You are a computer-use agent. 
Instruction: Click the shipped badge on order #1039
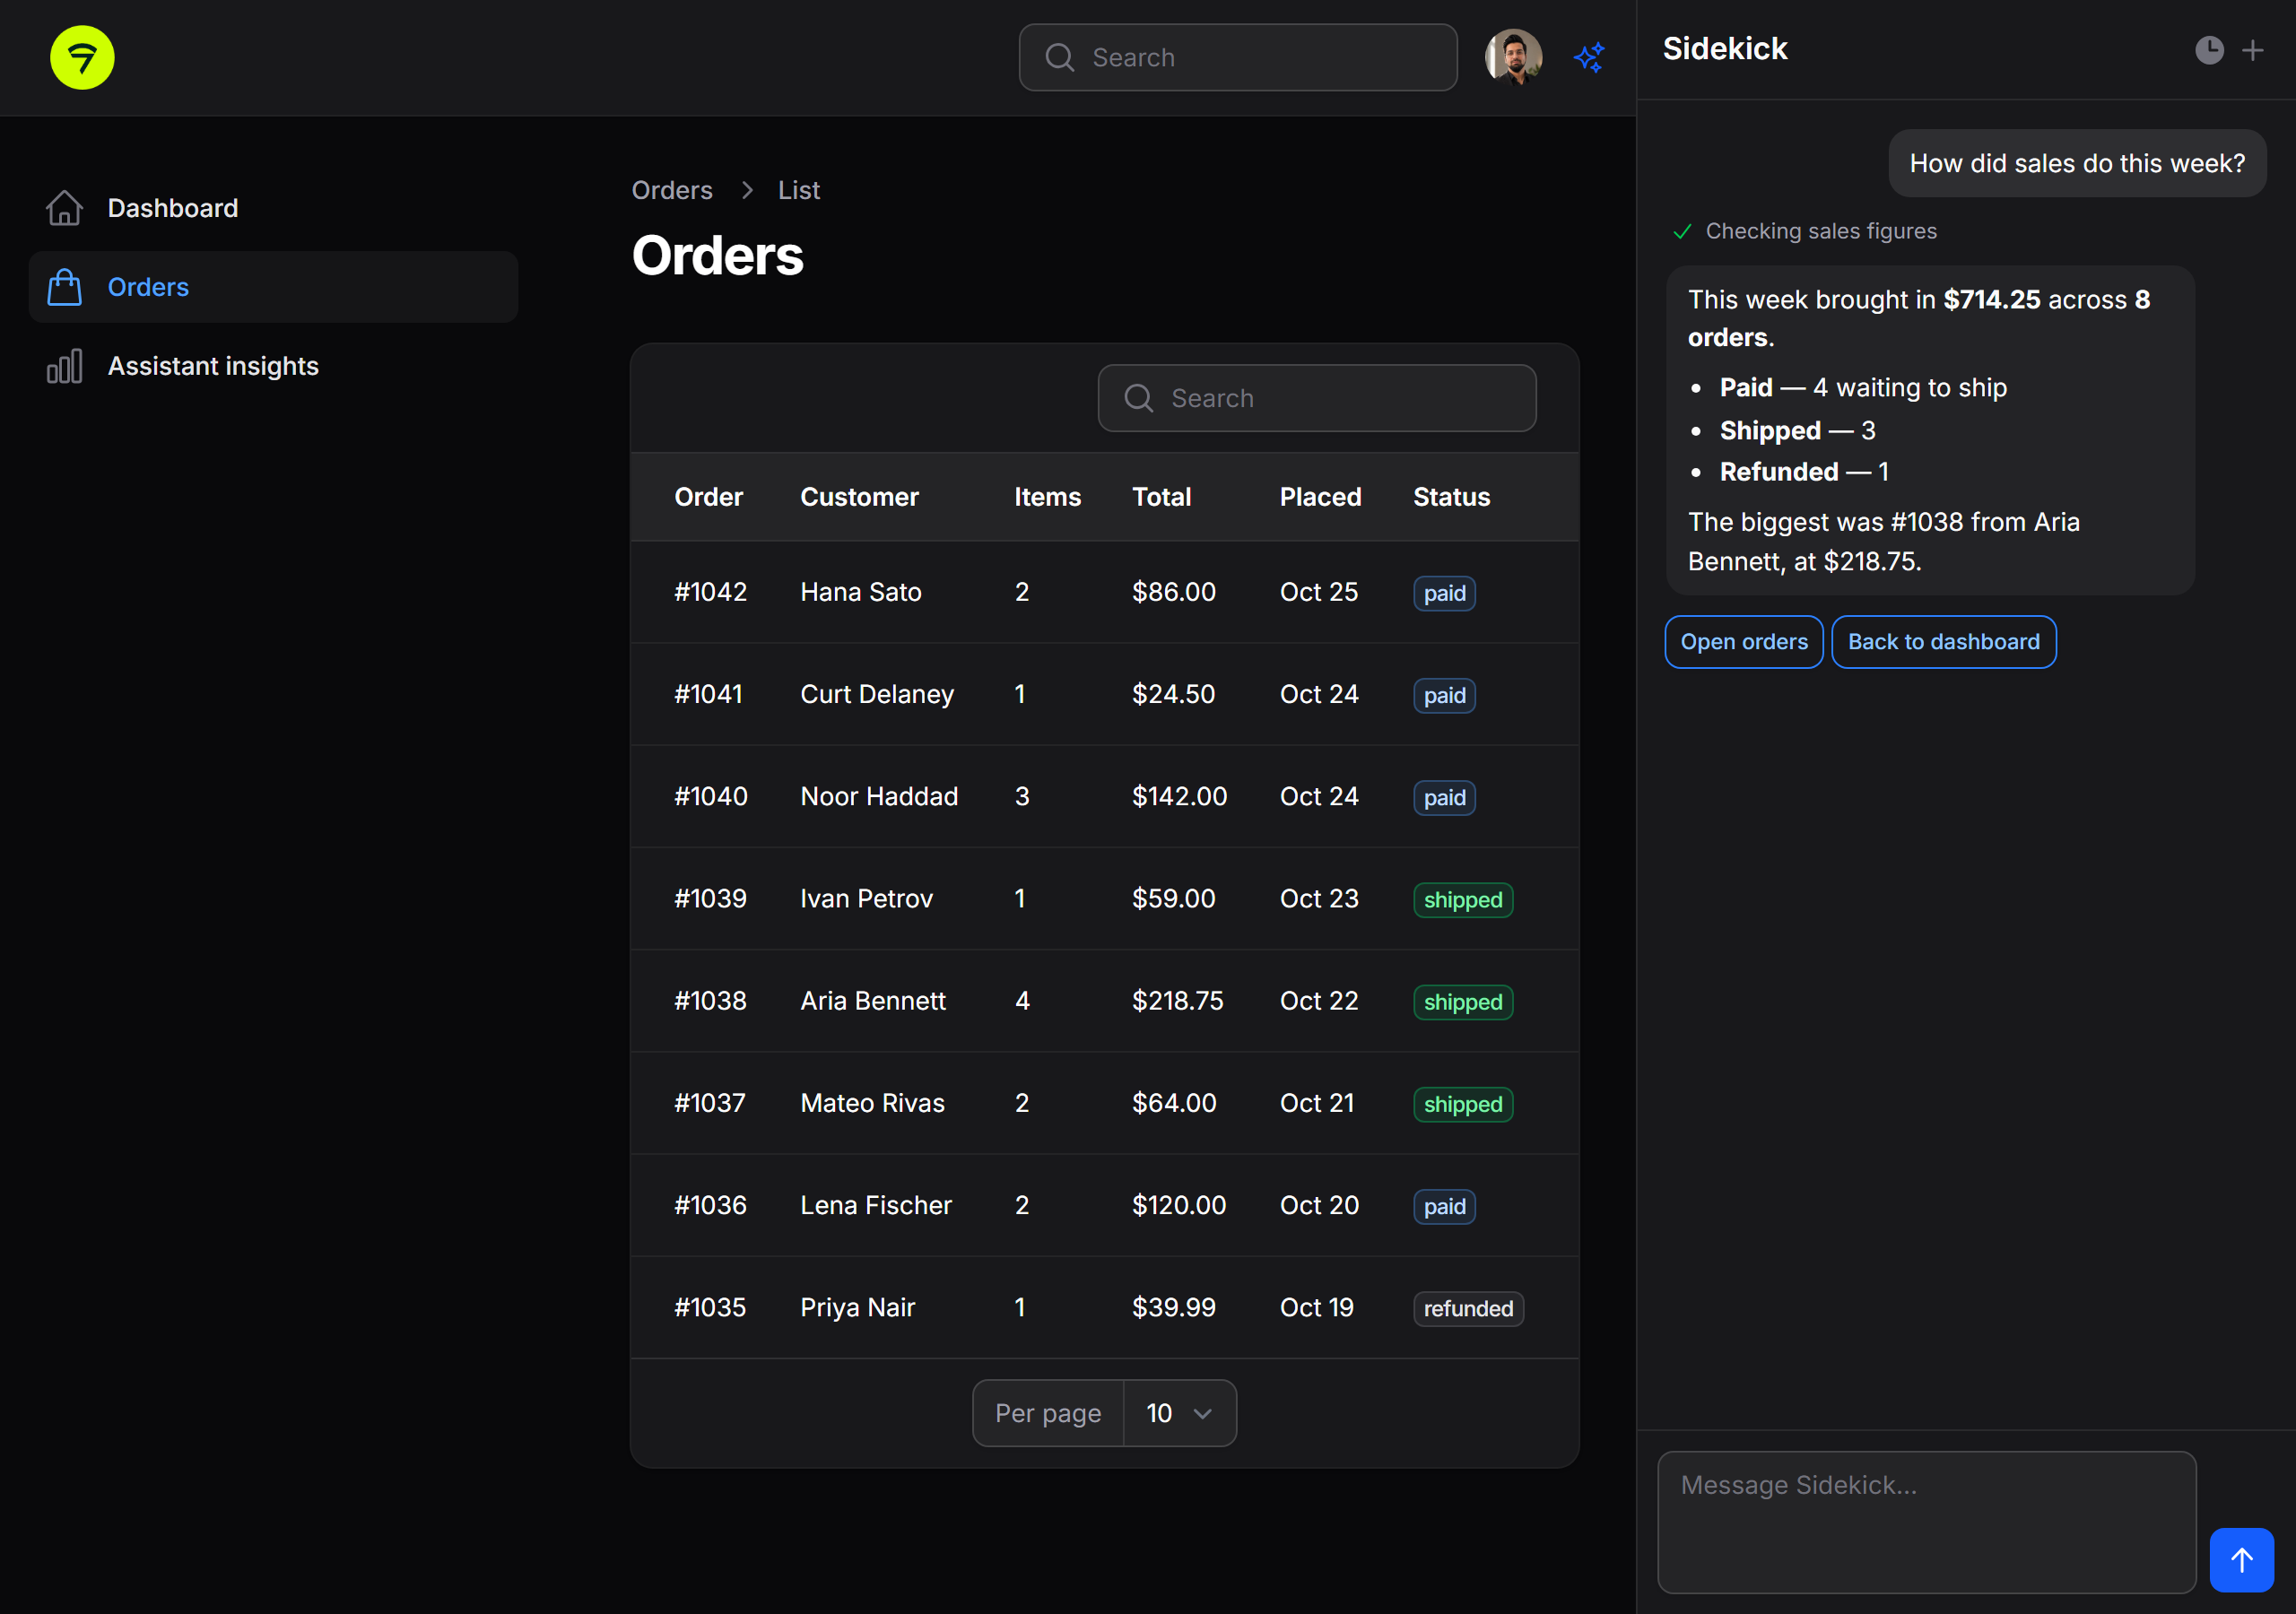[1462, 899]
